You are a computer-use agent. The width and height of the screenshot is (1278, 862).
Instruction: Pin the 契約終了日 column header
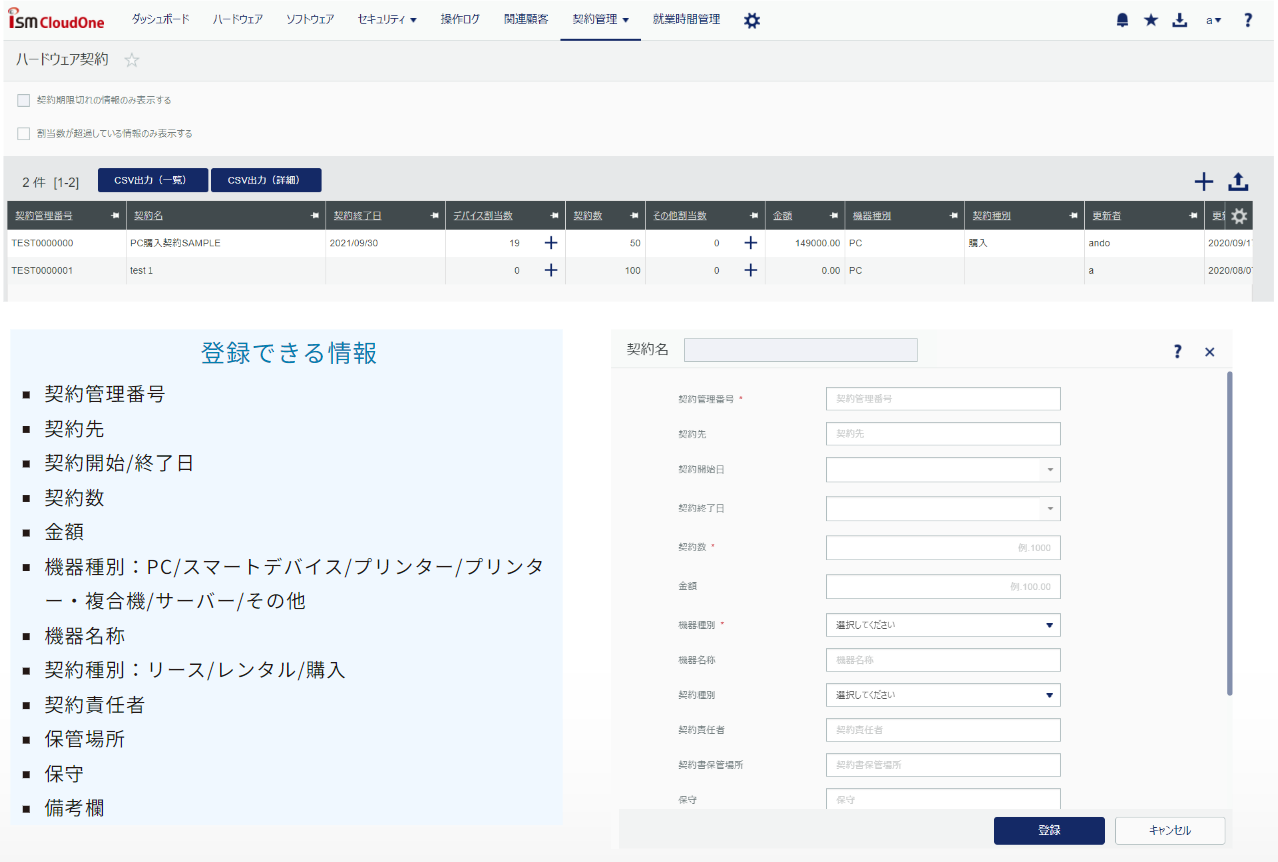pyautogui.click(x=434, y=216)
